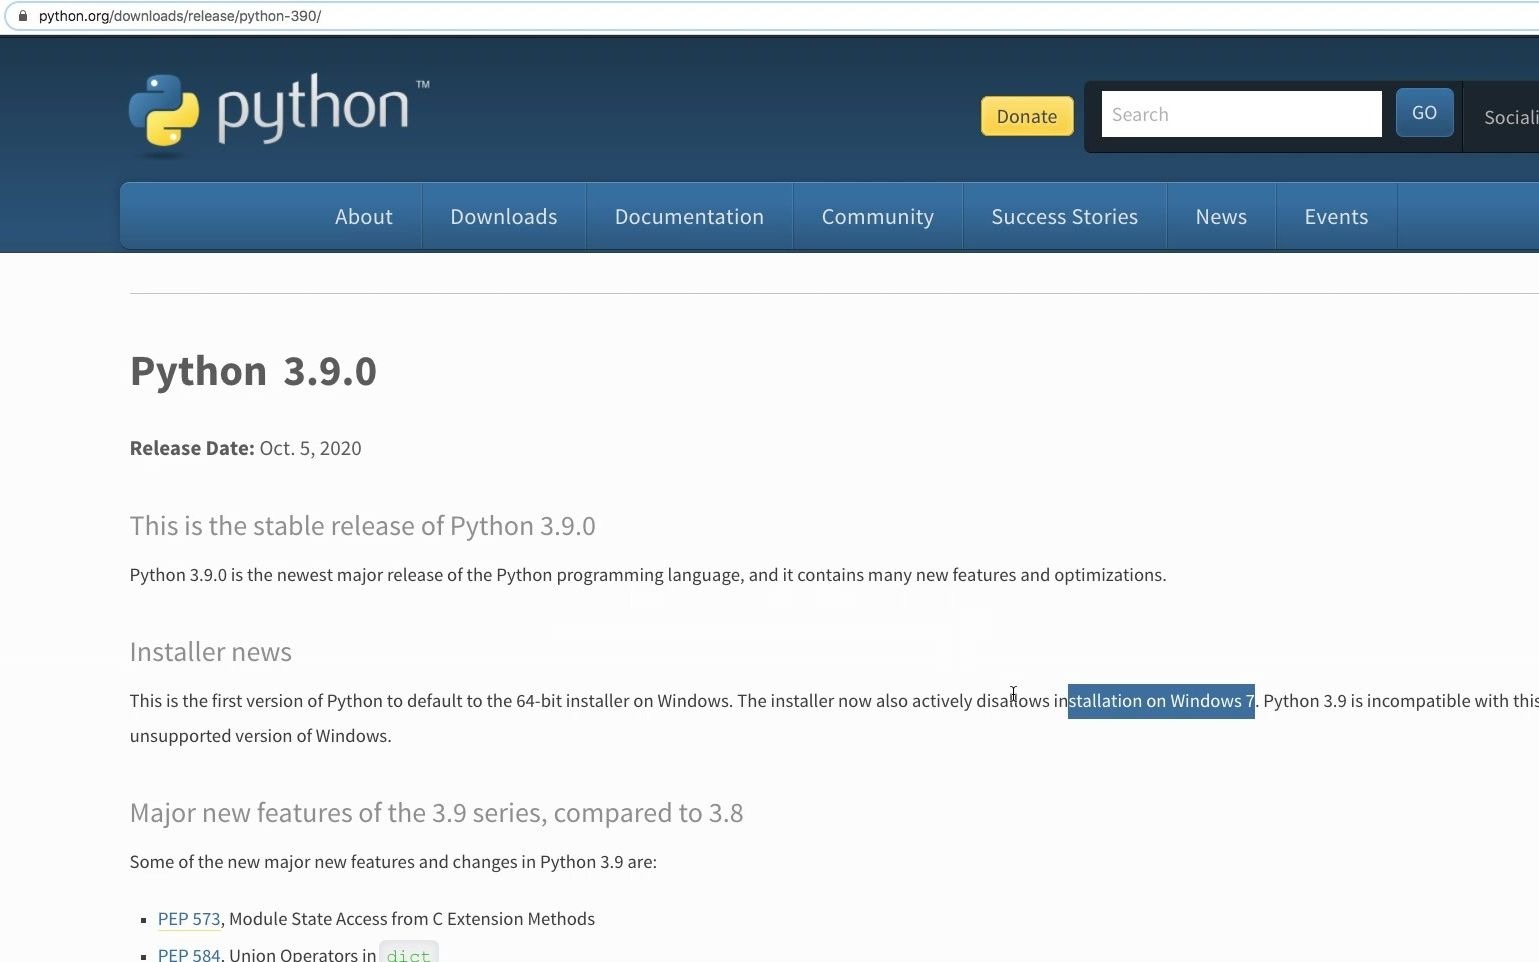Open the About menu
1539x962 pixels.
click(x=364, y=216)
